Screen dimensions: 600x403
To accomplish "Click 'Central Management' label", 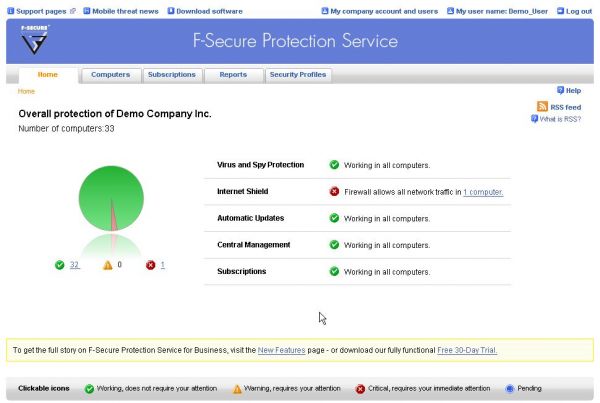I will pos(254,245).
